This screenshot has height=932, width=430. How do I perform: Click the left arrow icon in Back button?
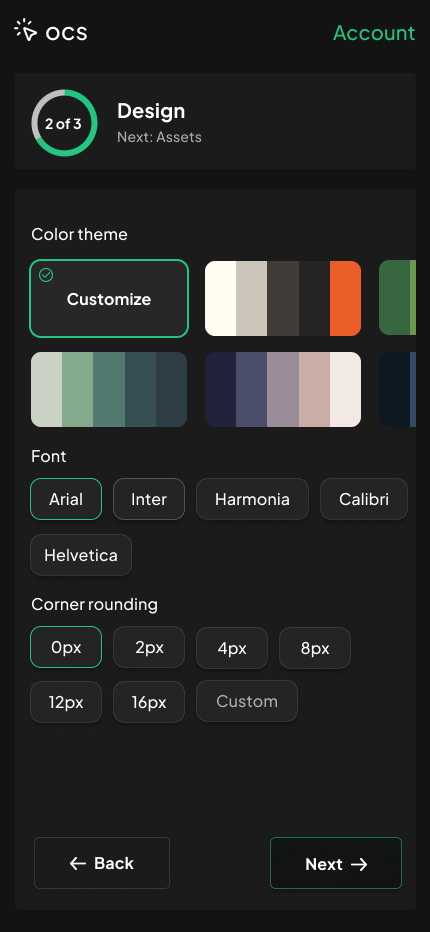click(x=78, y=863)
